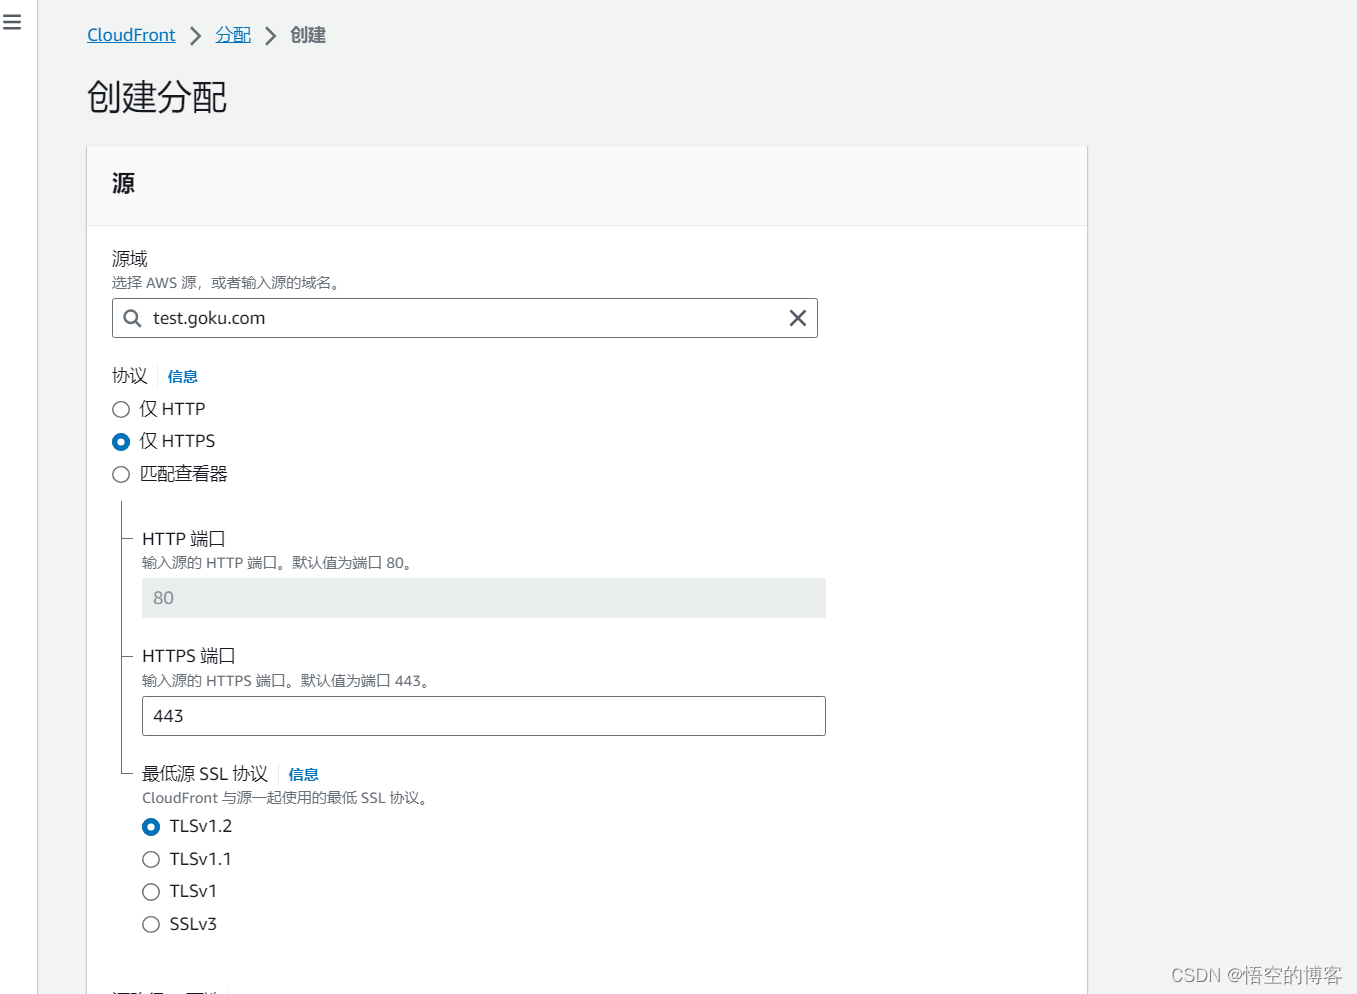This screenshot has height=994, width=1357.
Task: Choose TLSv1.1 as minimum SSL protocol
Action: (151, 859)
